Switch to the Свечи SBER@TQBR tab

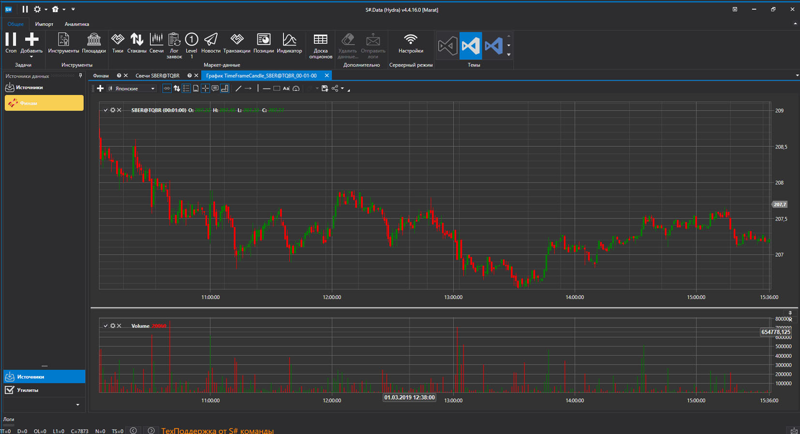[158, 75]
